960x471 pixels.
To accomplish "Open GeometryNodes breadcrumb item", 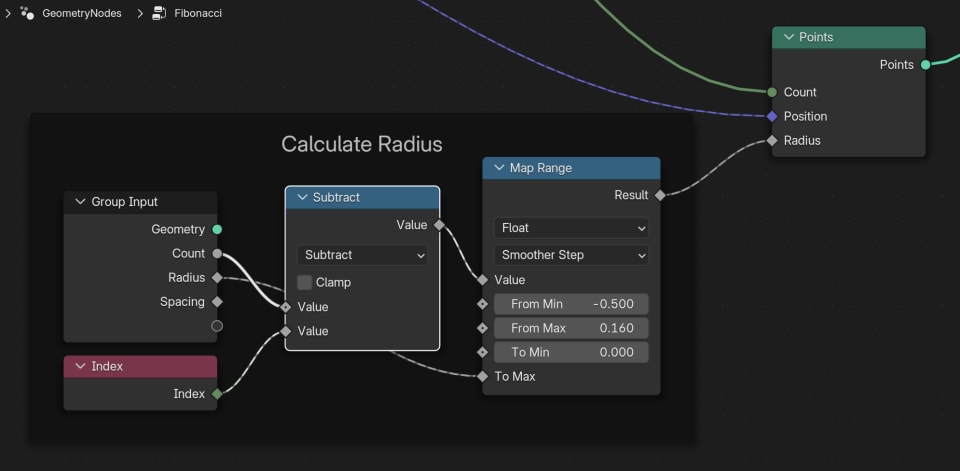I will coord(81,13).
